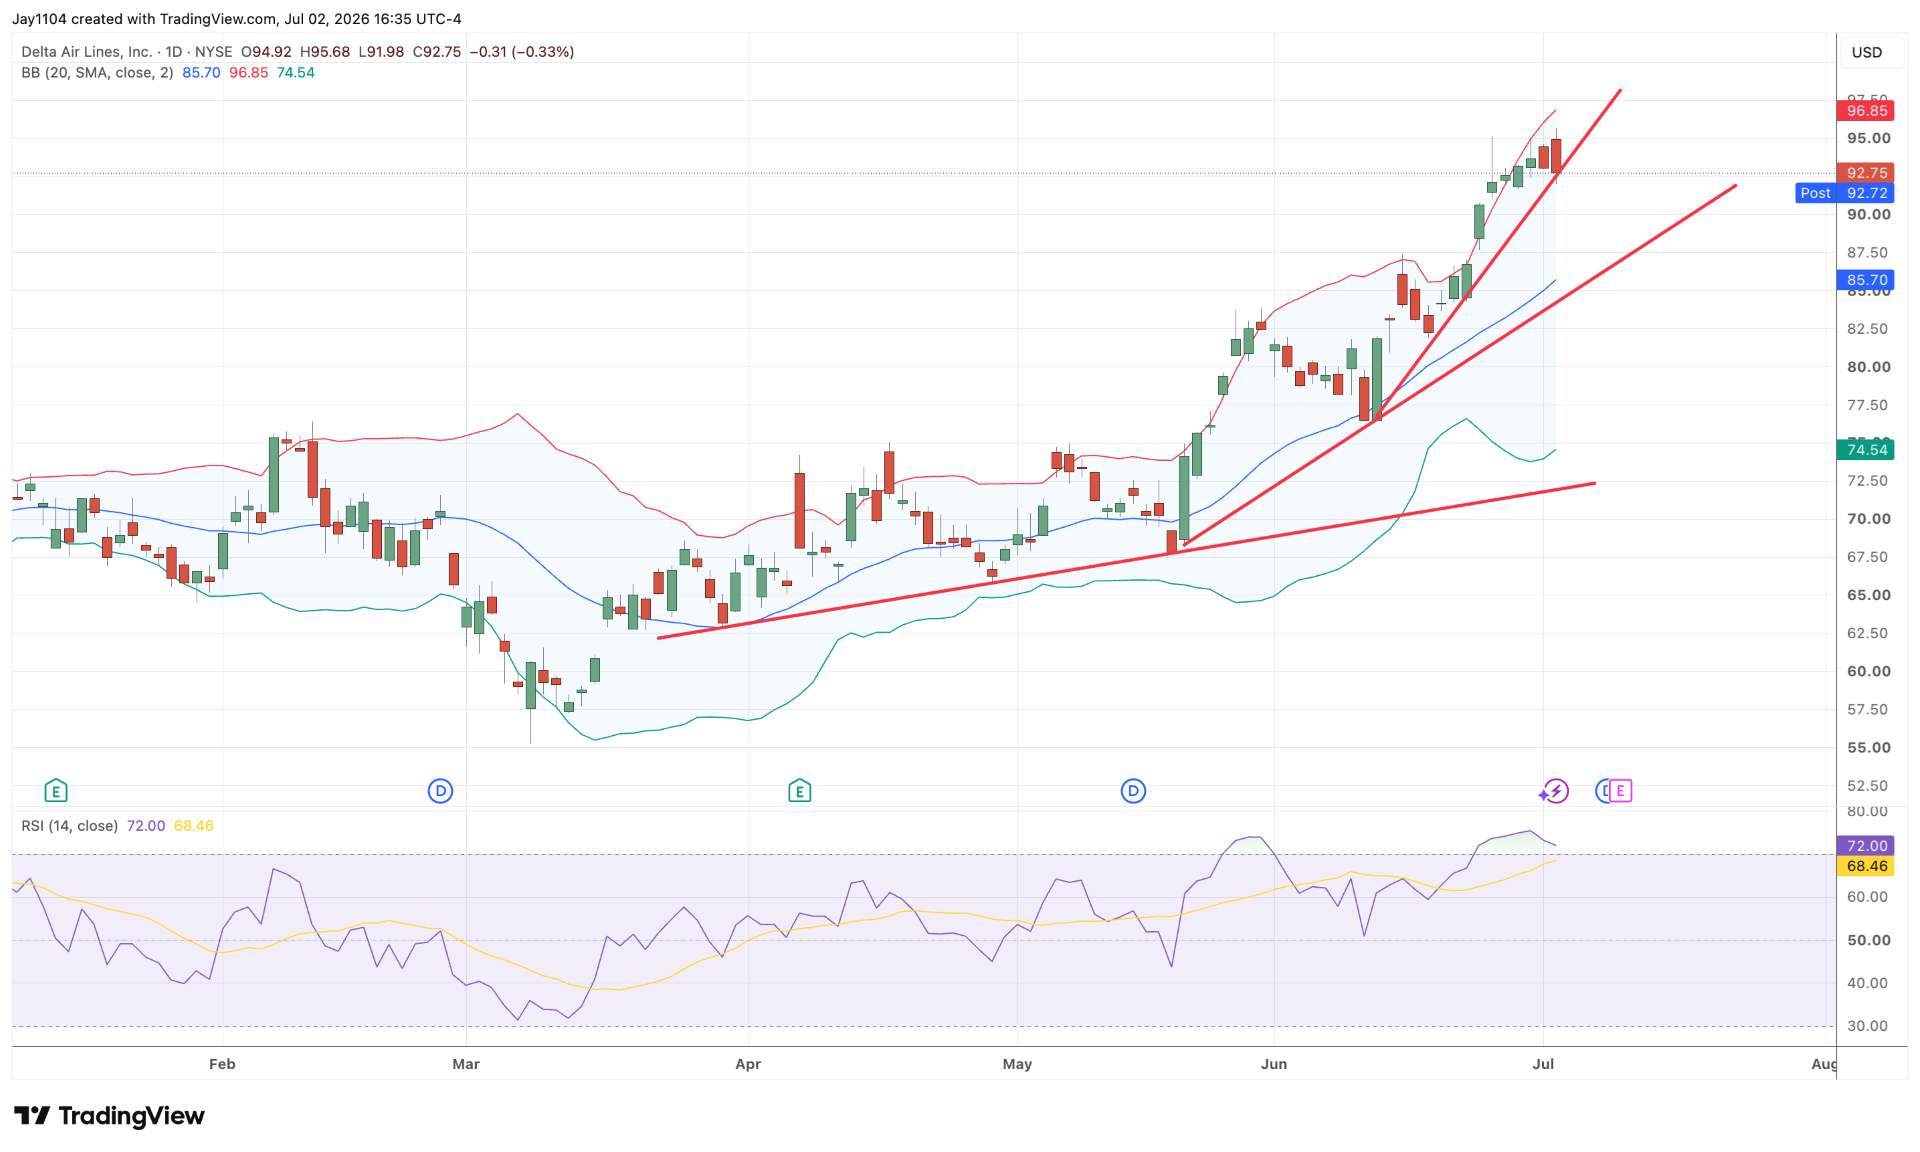Click the purple 72.00 RSI value label
This screenshot has width=1920, height=1152.
point(1866,846)
